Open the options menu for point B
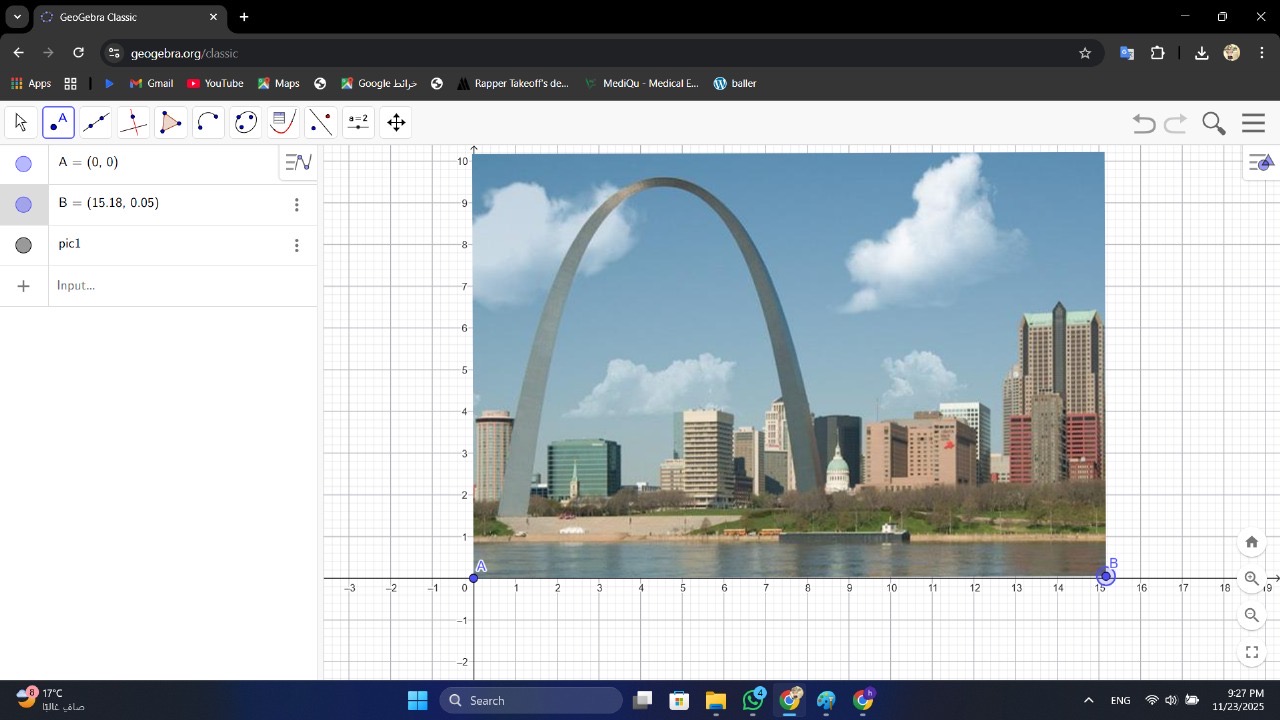This screenshot has width=1280, height=720. (296, 205)
